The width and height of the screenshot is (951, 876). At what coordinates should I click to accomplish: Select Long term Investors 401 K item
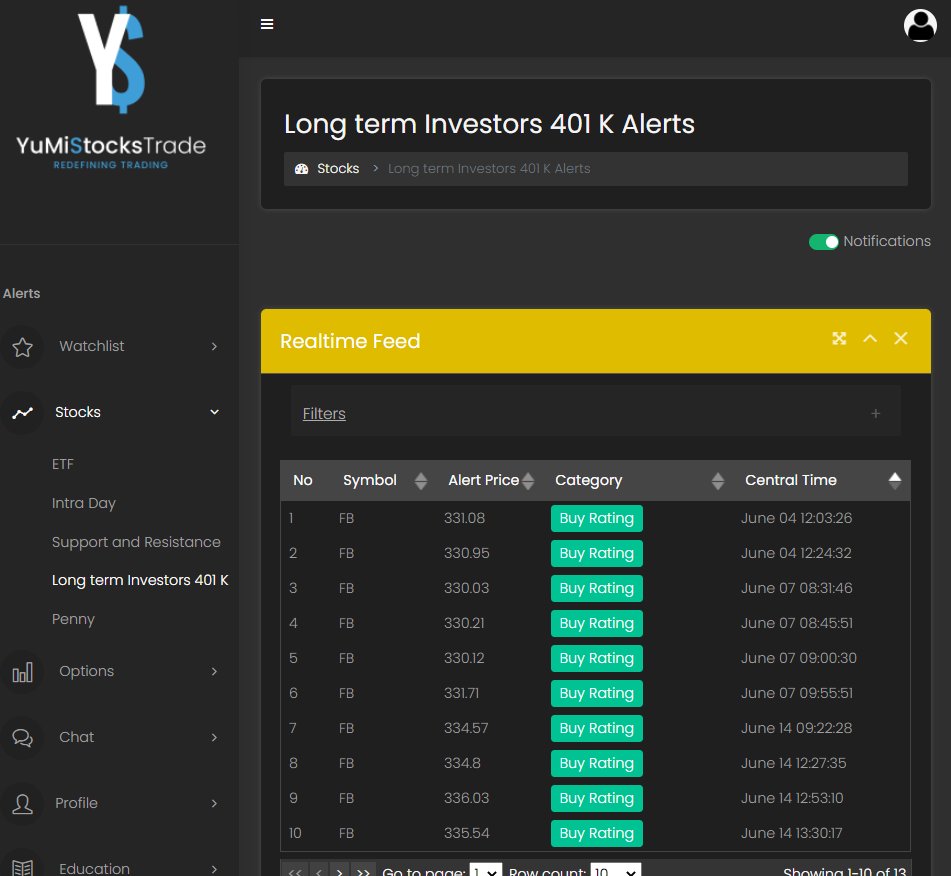[x=140, y=581]
